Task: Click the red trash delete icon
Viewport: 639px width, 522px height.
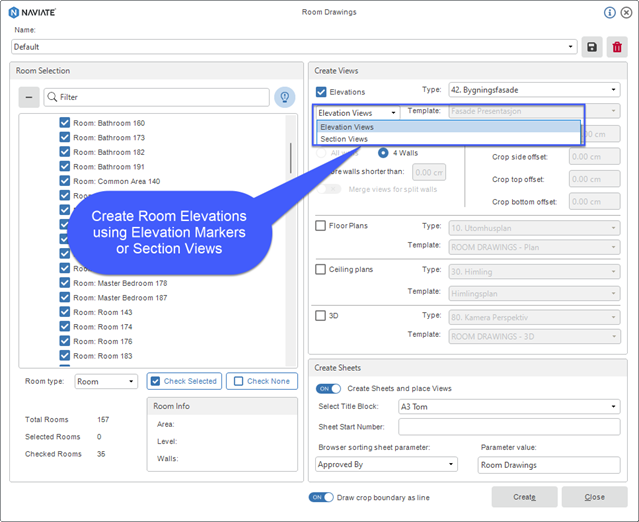Action: click(x=617, y=47)
